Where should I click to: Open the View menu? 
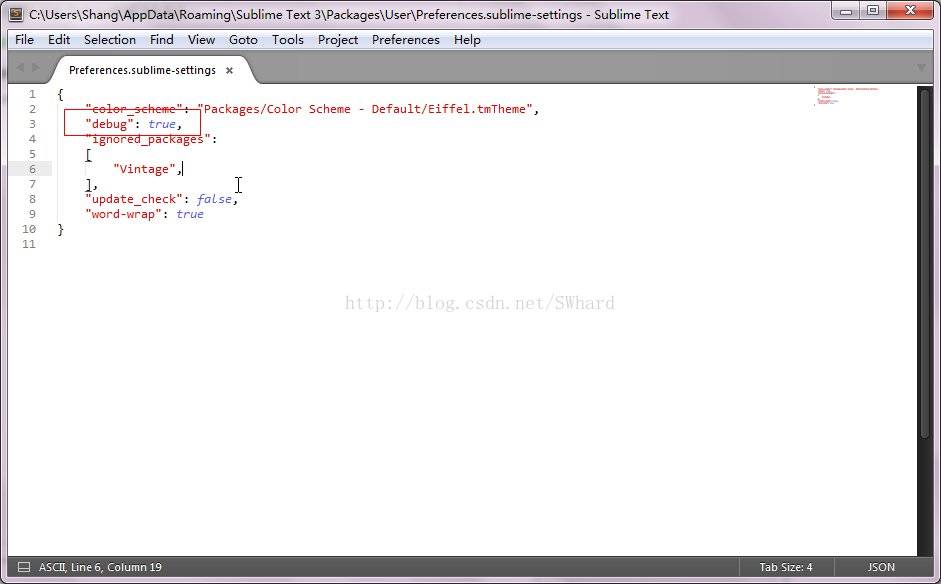pos(201,40)
